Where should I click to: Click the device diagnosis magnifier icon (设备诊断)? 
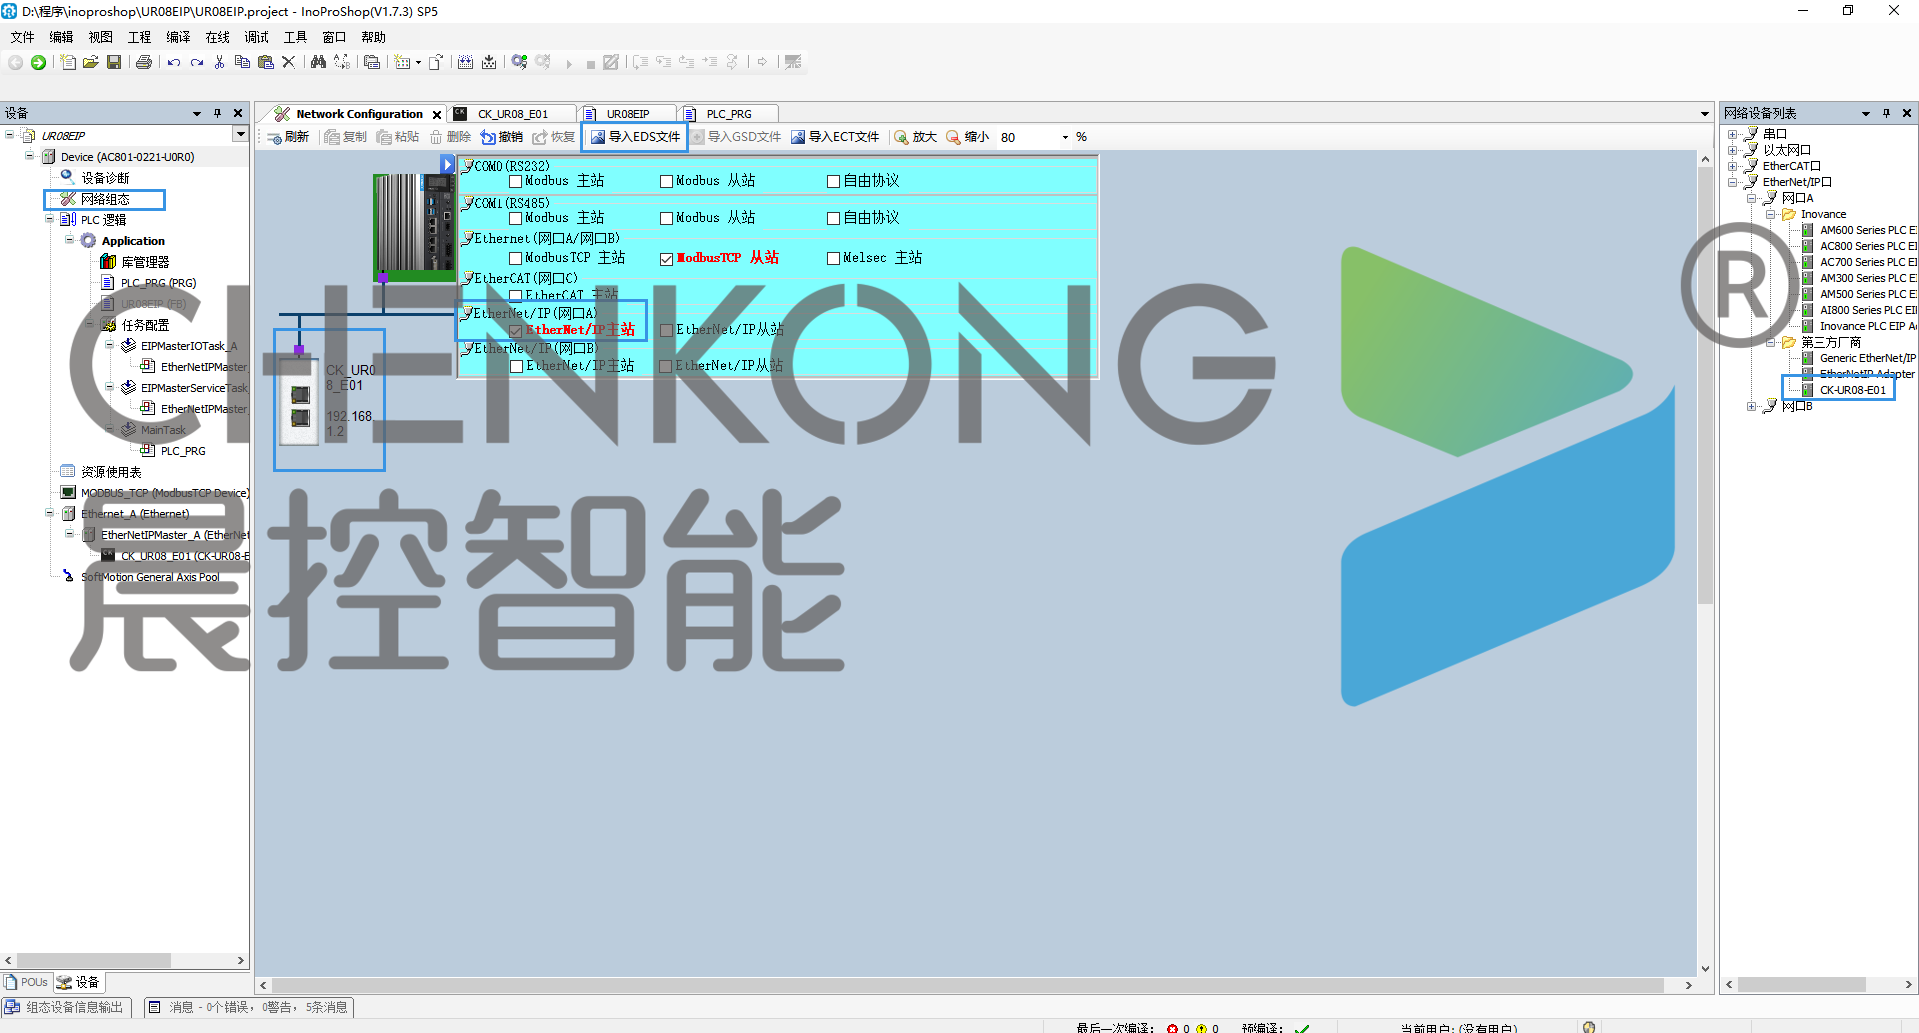point(67,177)
